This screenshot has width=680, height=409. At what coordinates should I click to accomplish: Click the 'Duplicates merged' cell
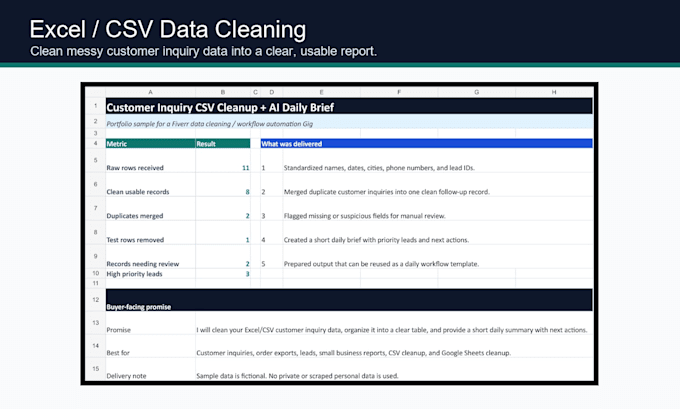[150, 209]
